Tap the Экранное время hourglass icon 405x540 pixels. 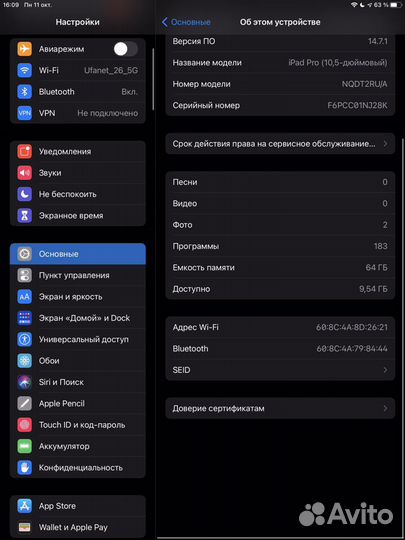pyautogui.click(x=24, y=216)
